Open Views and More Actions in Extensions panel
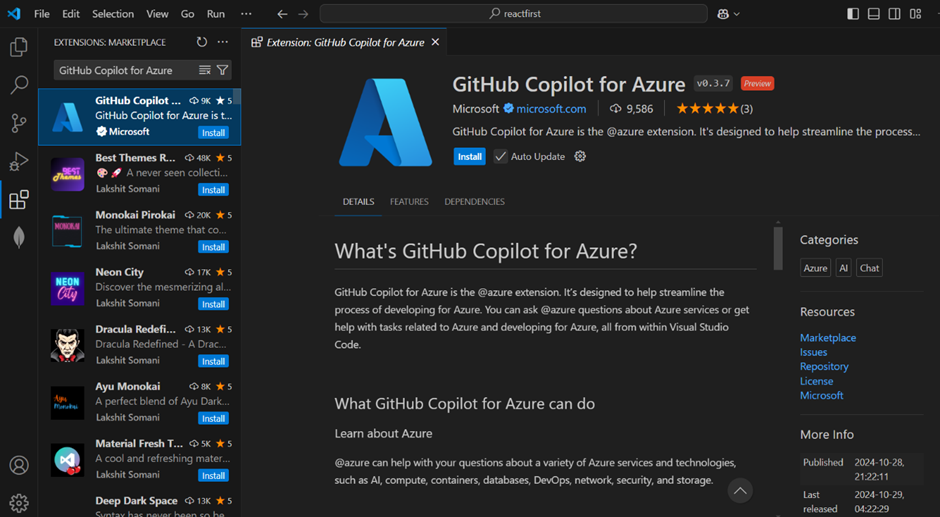 point(222,42)
